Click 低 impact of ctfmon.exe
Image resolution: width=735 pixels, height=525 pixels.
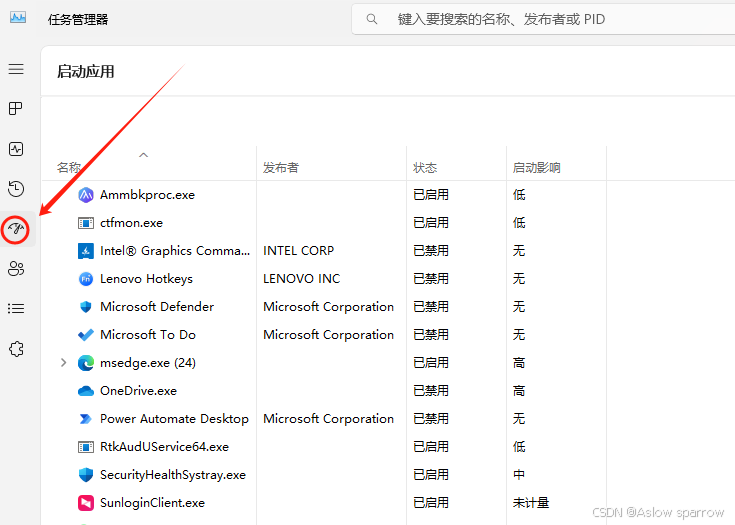pos(519,223)
